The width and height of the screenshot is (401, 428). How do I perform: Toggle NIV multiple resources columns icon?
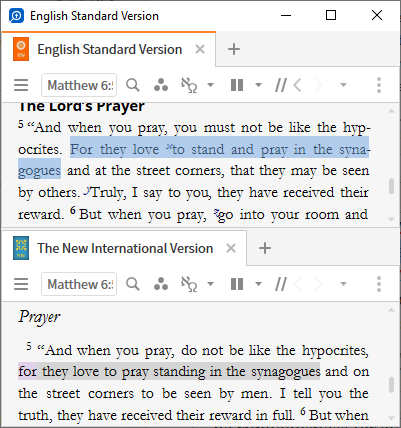[x=237, y=284]
